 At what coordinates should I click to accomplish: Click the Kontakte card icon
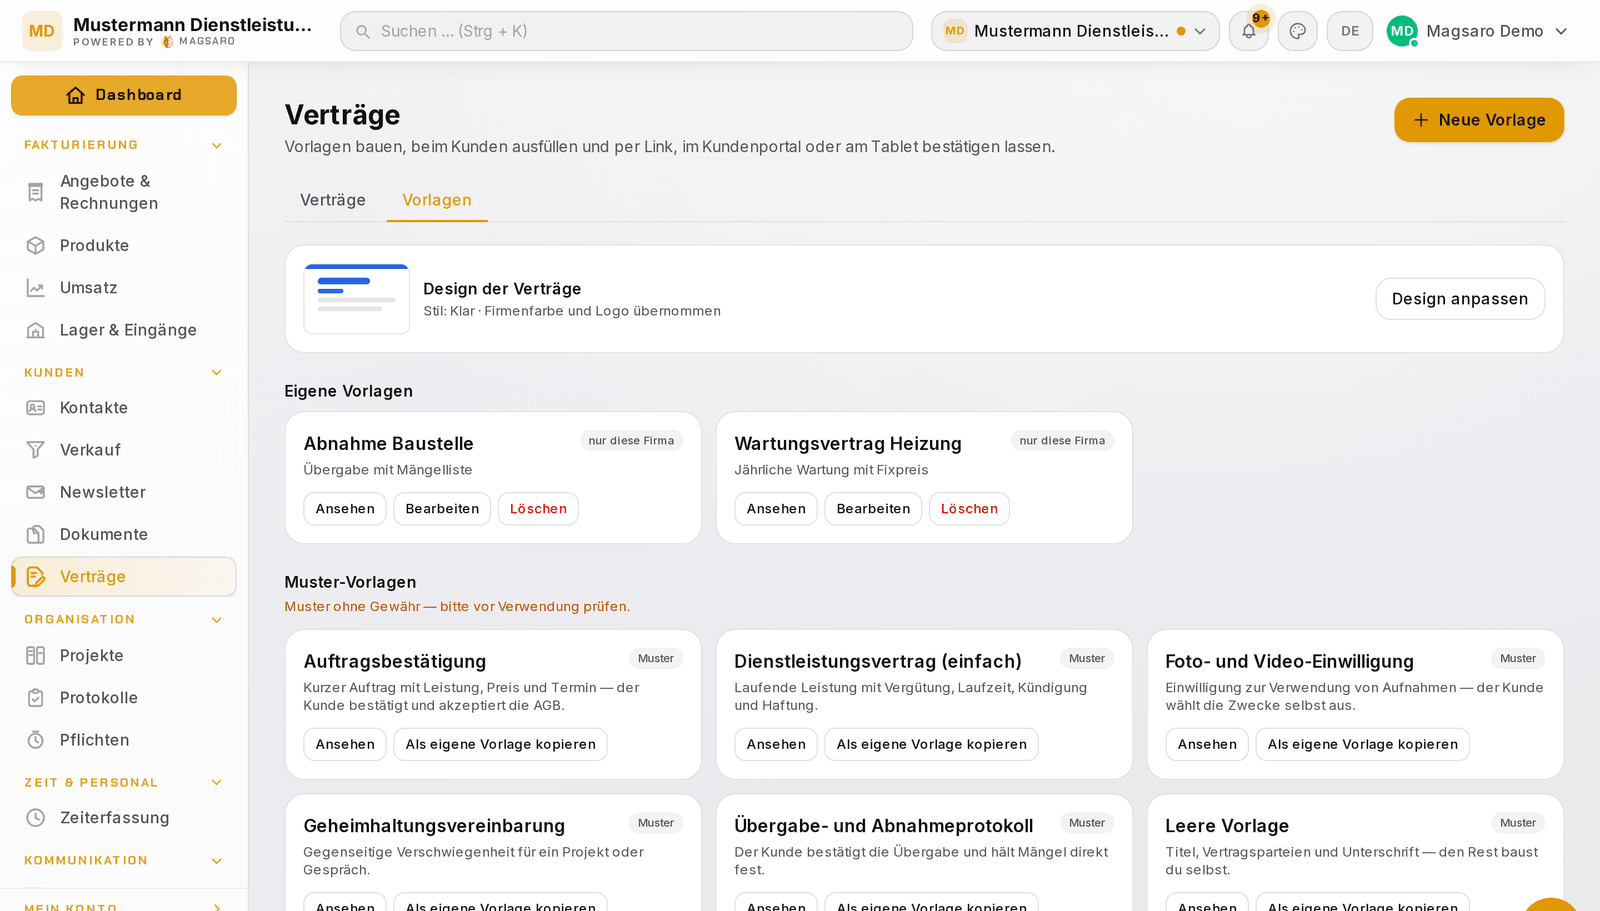[x=36, y=408]
